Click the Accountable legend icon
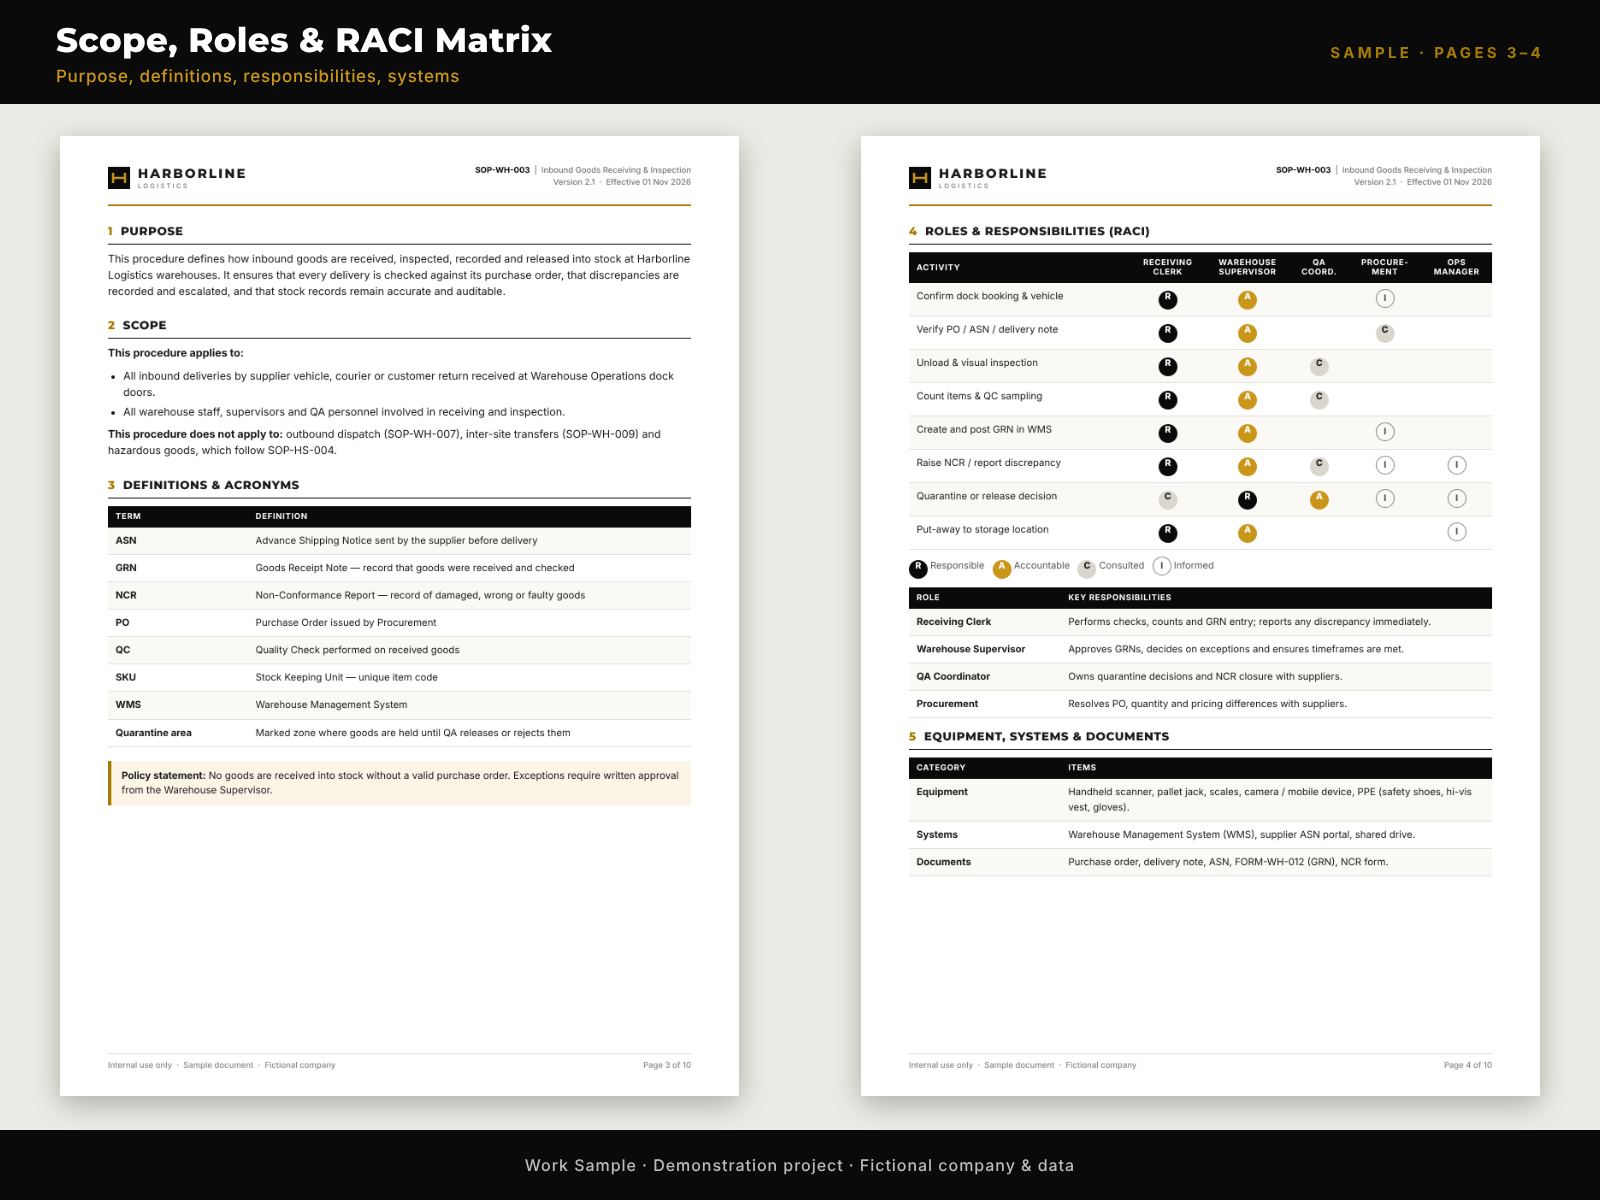 coord(1002,568)
